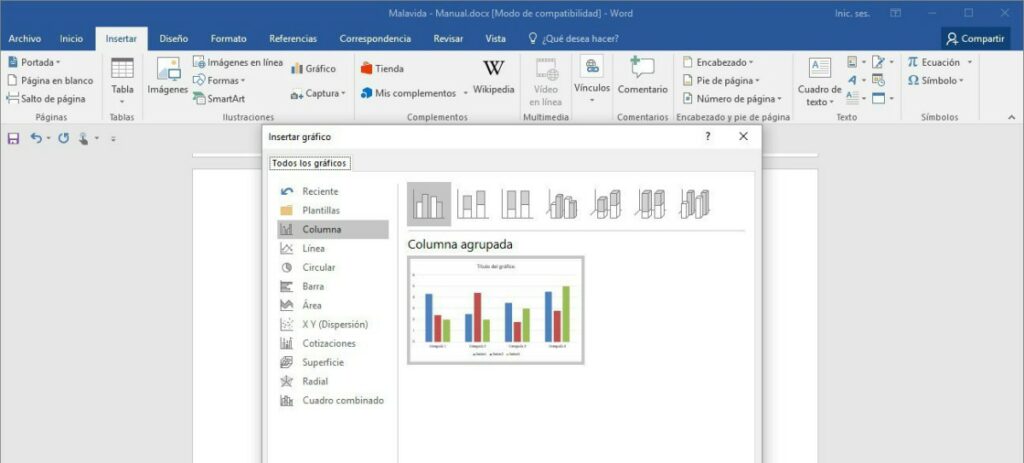Select the stacked column chart subtype

click(x=473, y=205)
